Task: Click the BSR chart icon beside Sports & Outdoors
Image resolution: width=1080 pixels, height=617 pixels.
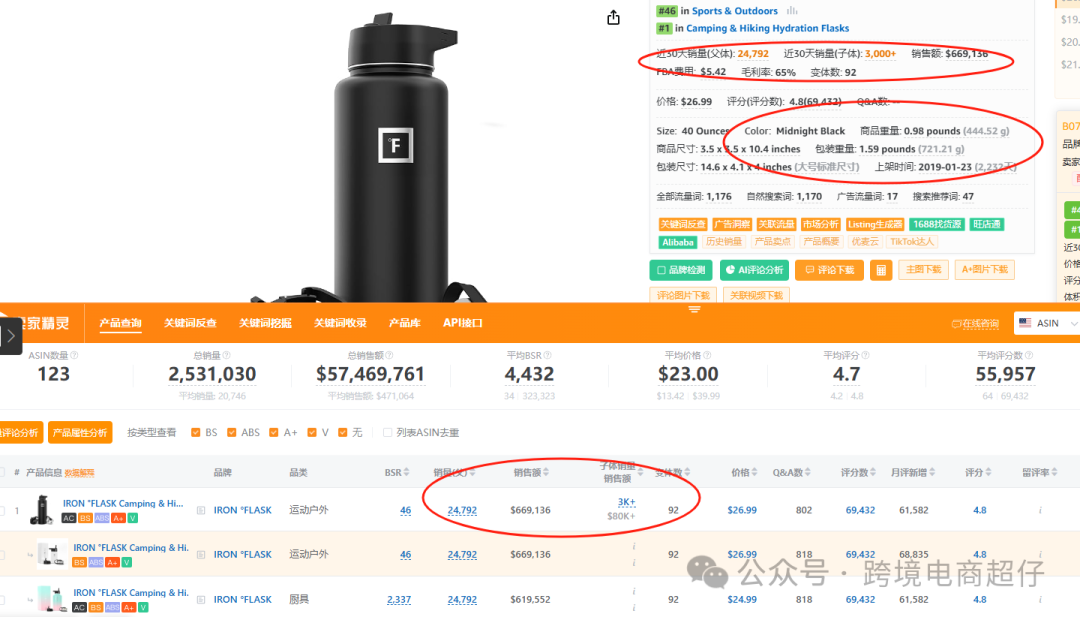Action: 792,11
